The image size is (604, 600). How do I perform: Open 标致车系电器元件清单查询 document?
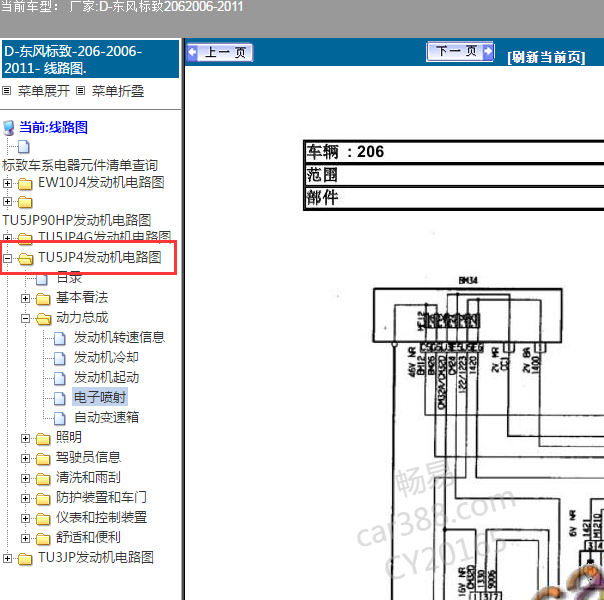[80, 165]
